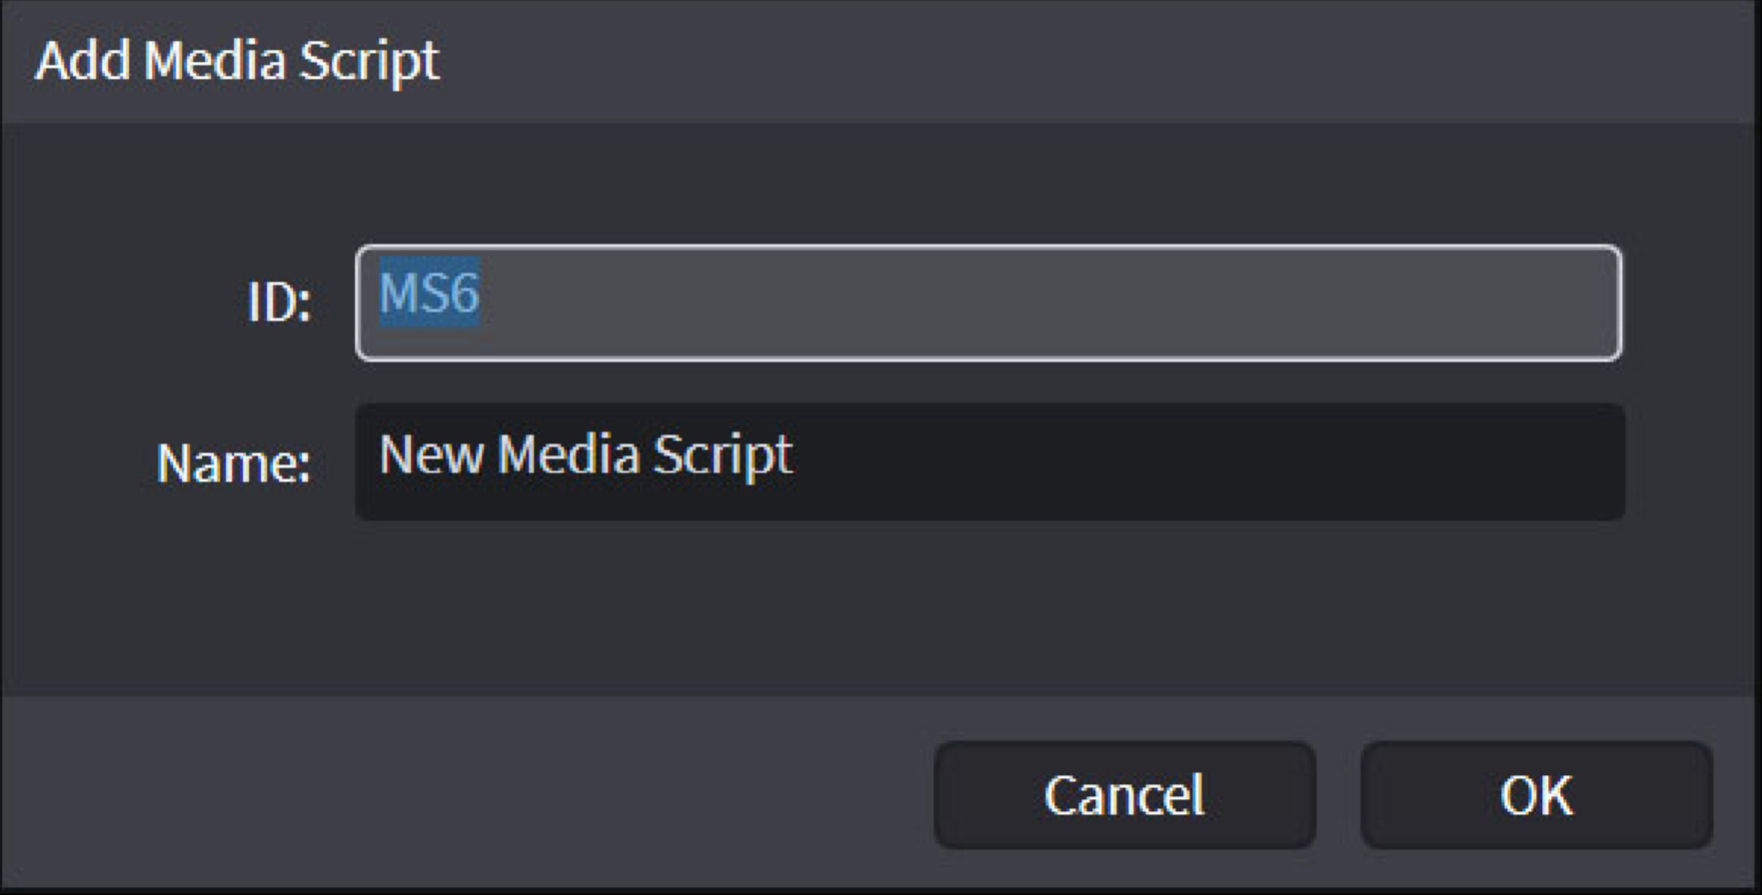Screen dimensions: 1762x895
Task: Click blank space after MS6 in ID field
Action: pyautogui.click(x=1050, y=302)
